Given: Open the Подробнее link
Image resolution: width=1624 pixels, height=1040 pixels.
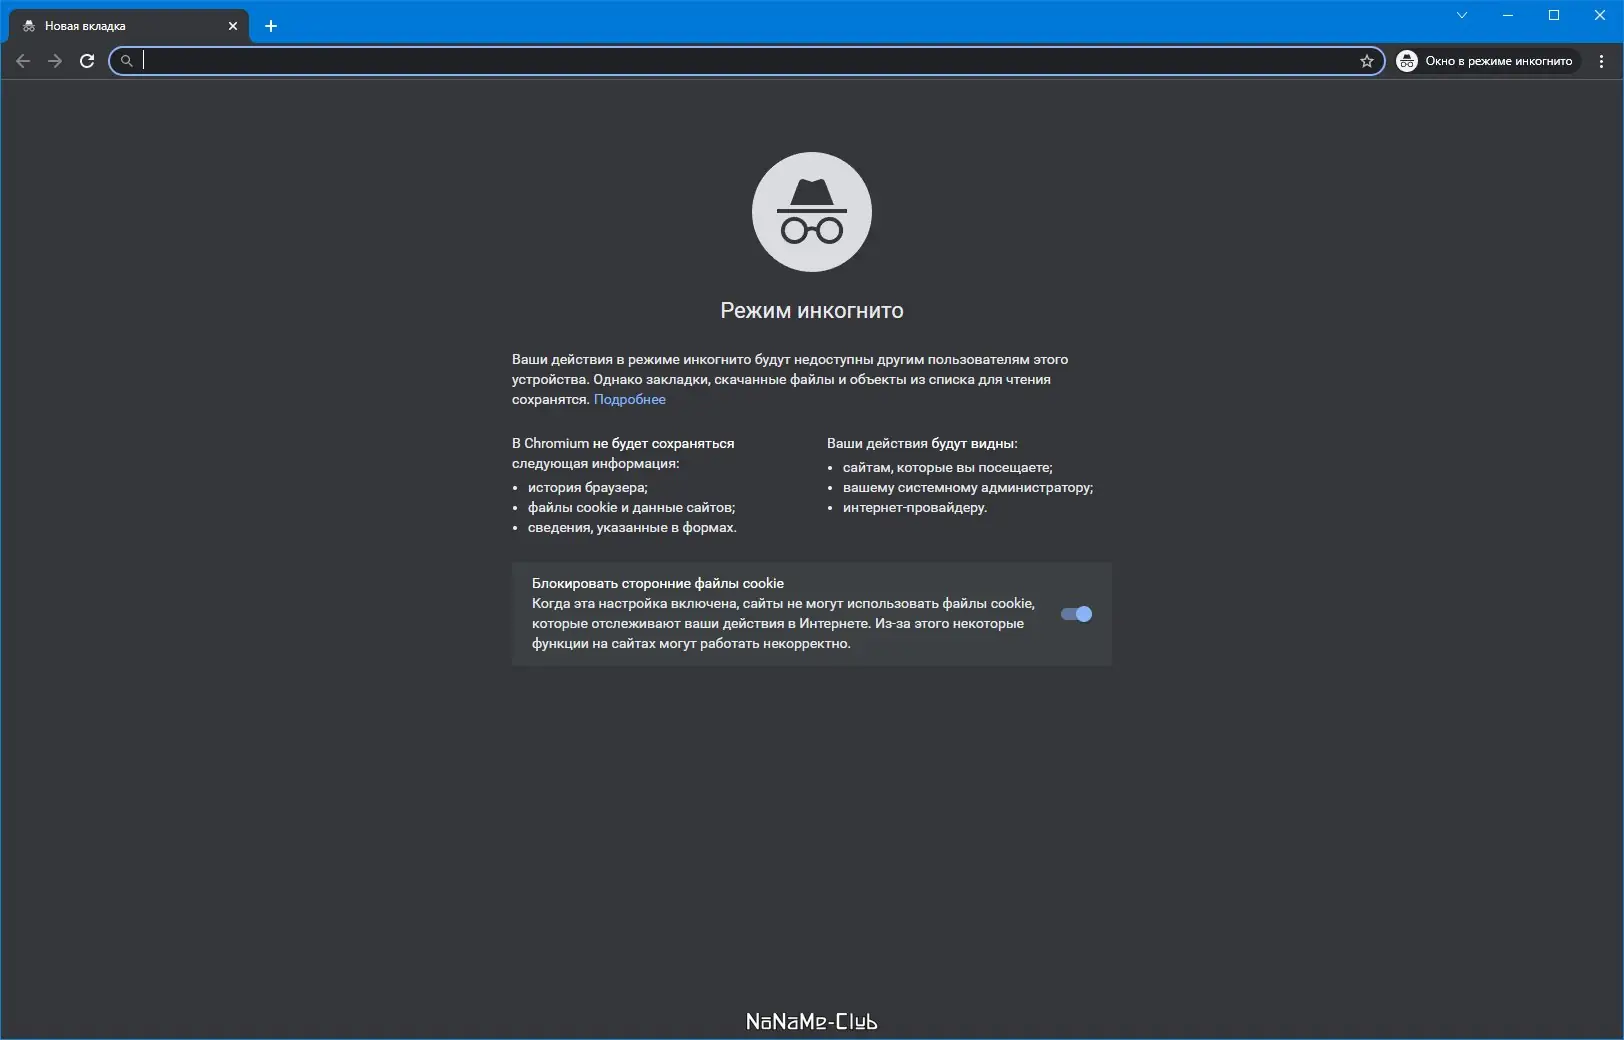Looking at the screenshot, I should (x=630, y=399).
